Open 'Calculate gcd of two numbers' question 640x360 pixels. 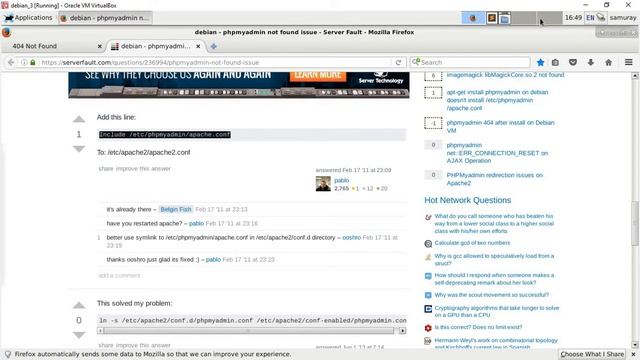472,243
